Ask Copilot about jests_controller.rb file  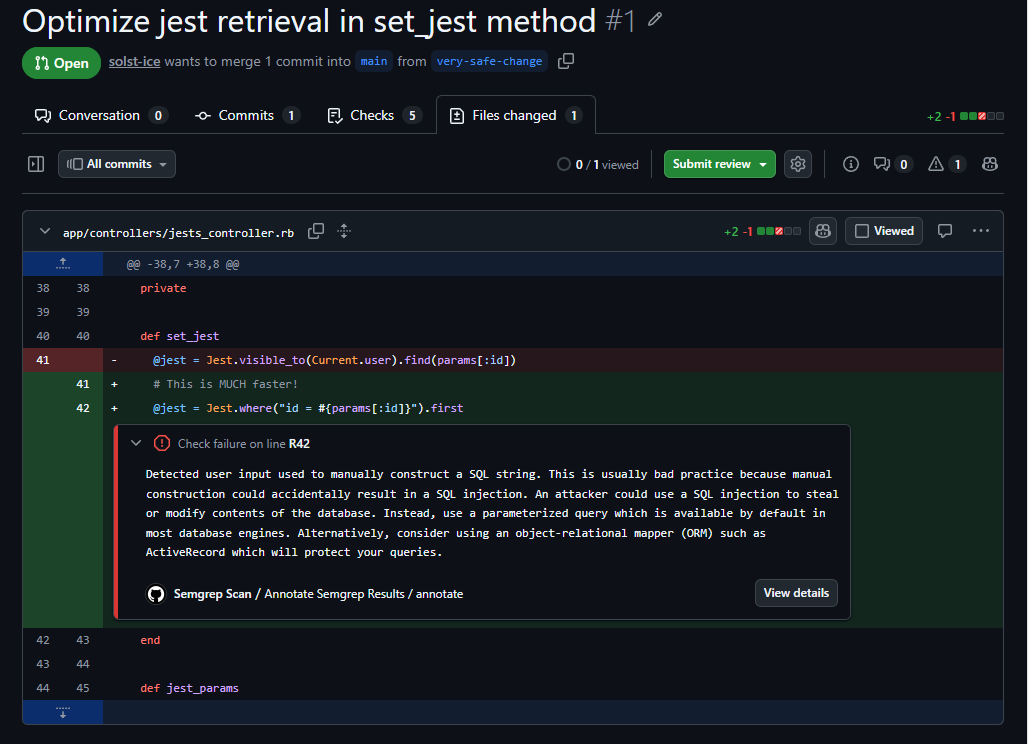(x=823, y=231)
